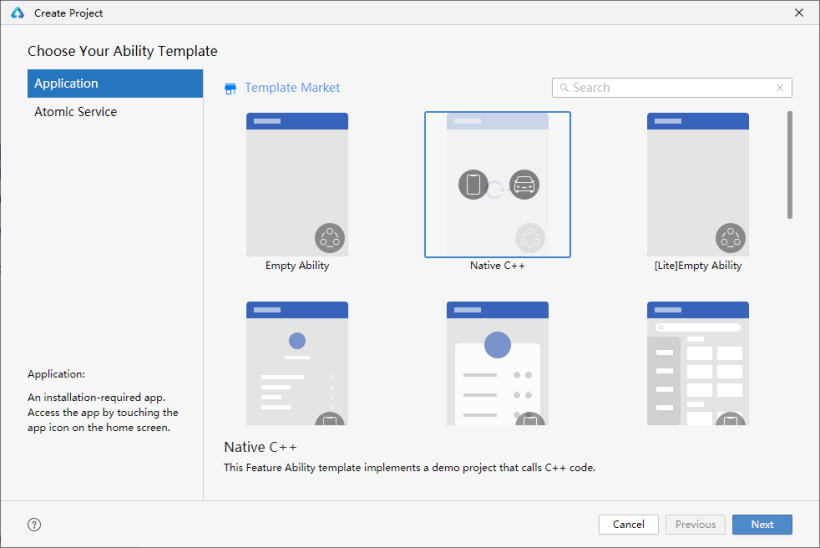Click the Native C++ label under thumbnail
The height and width of the screenshot is (548, 820).
point(497,266)
